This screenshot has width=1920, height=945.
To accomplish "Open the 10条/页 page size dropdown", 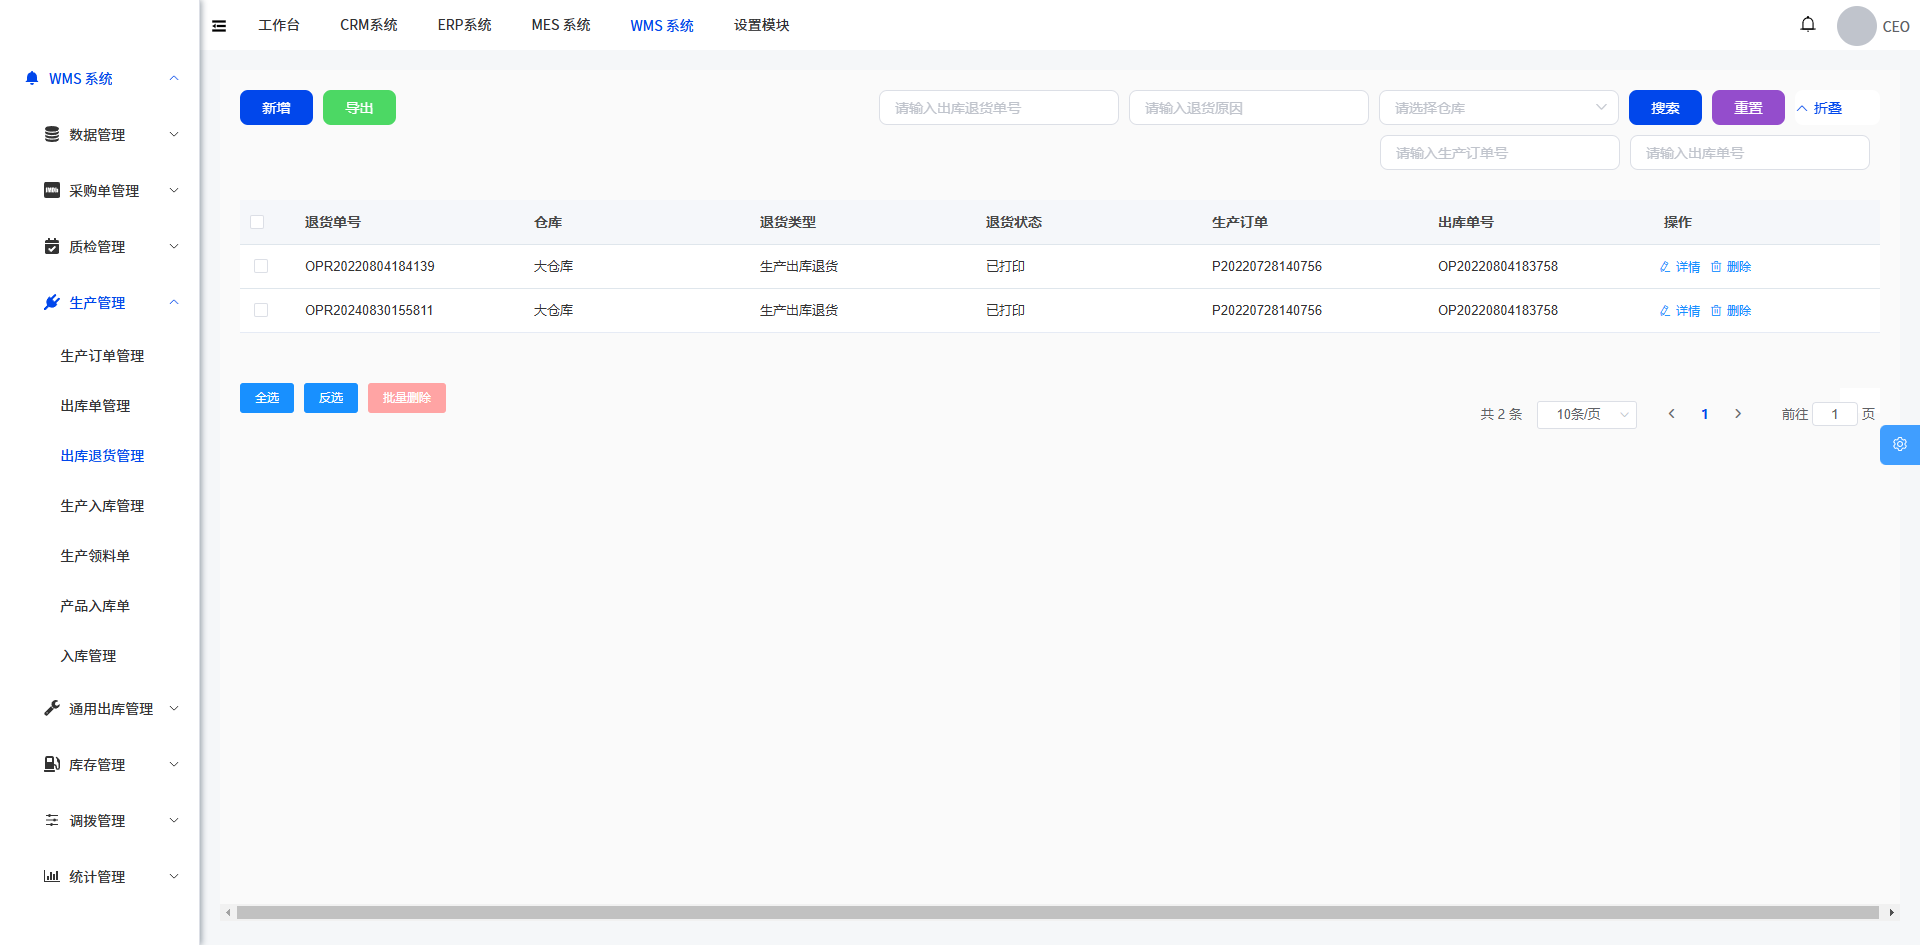I will pyautogui.click(x=1586, y=414).
